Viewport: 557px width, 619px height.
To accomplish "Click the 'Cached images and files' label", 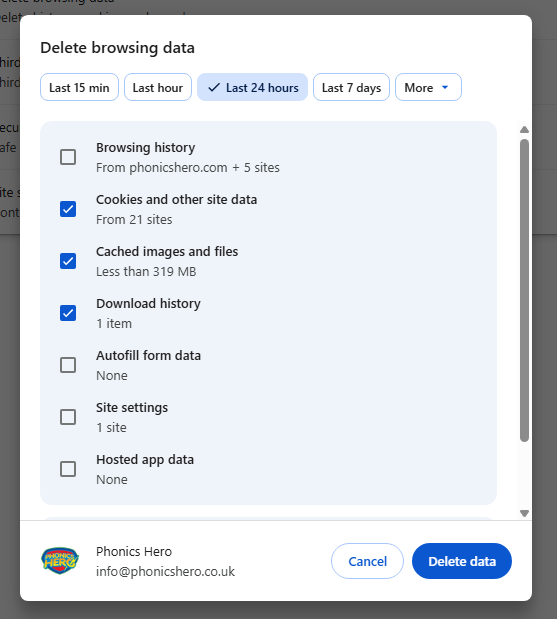I will [x=167, y=251].
